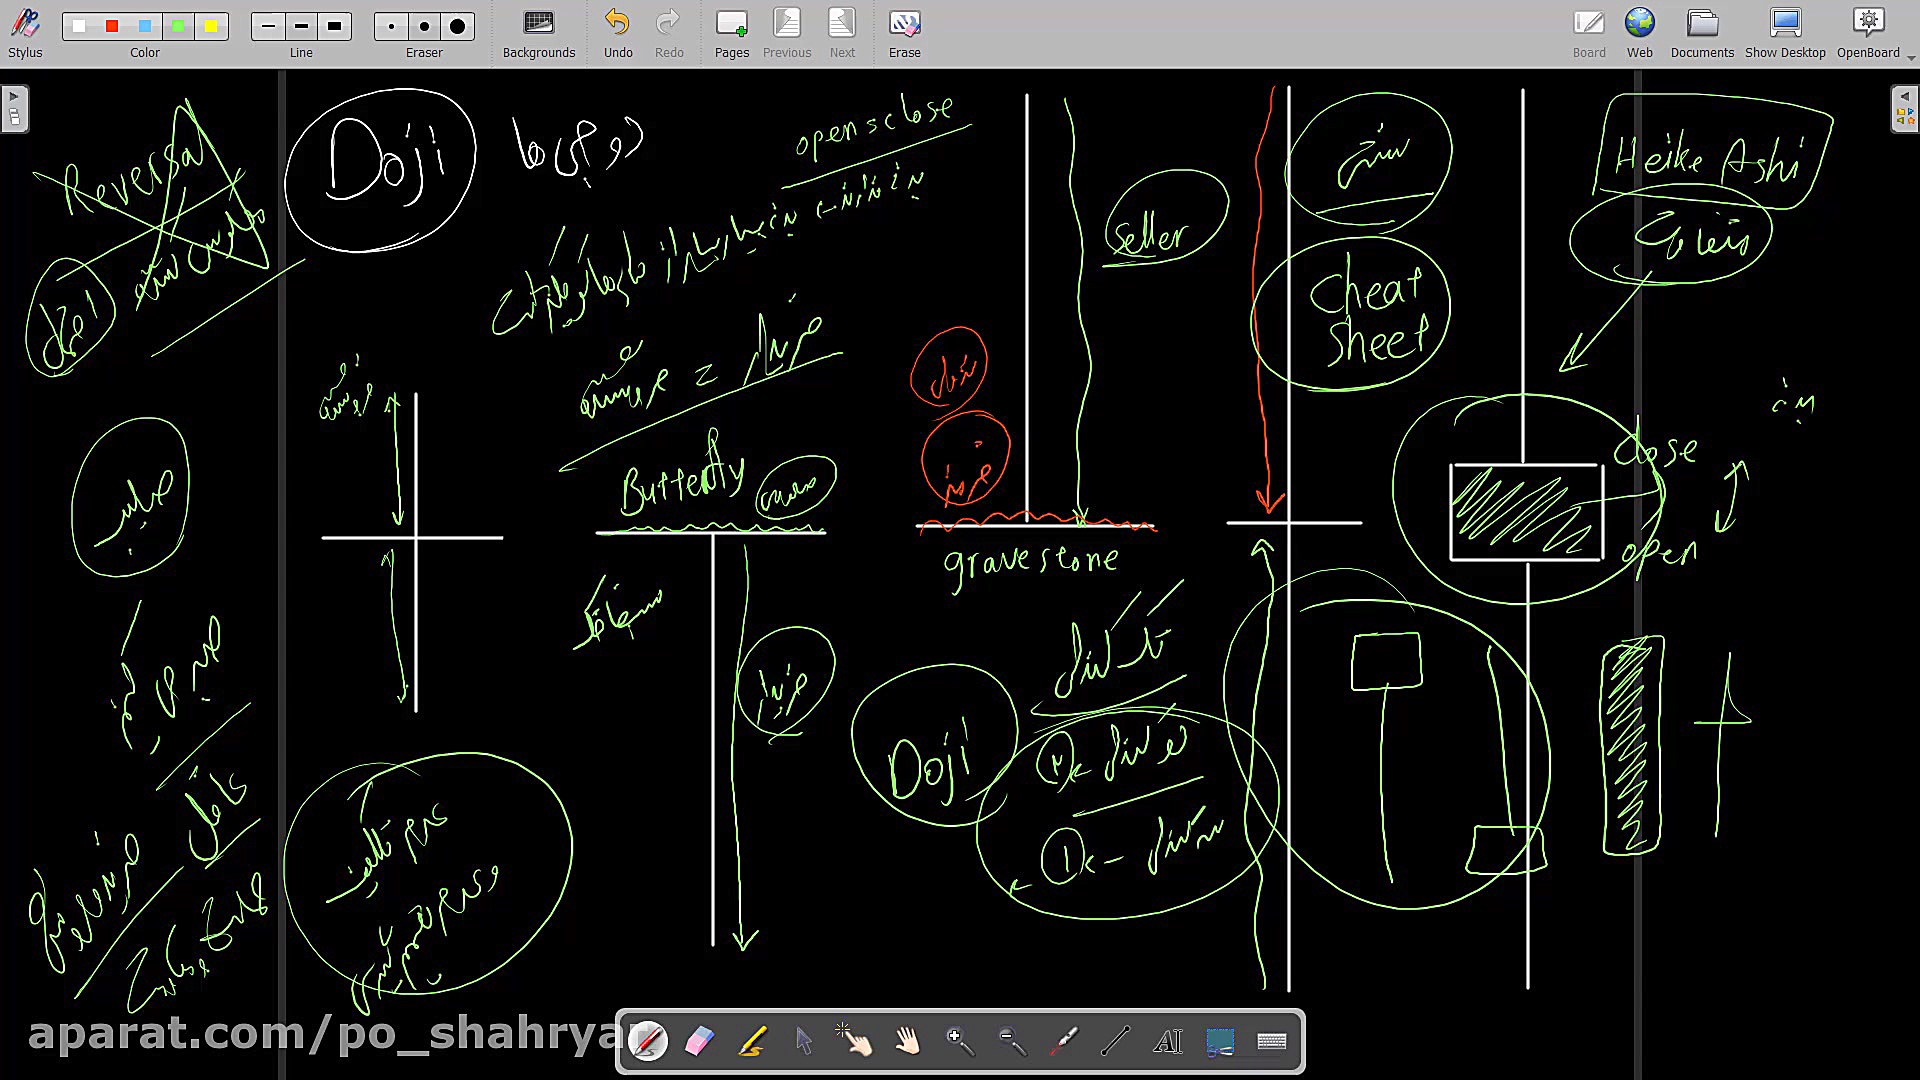Open the text writing tool

click(x=1168, y=1042)
